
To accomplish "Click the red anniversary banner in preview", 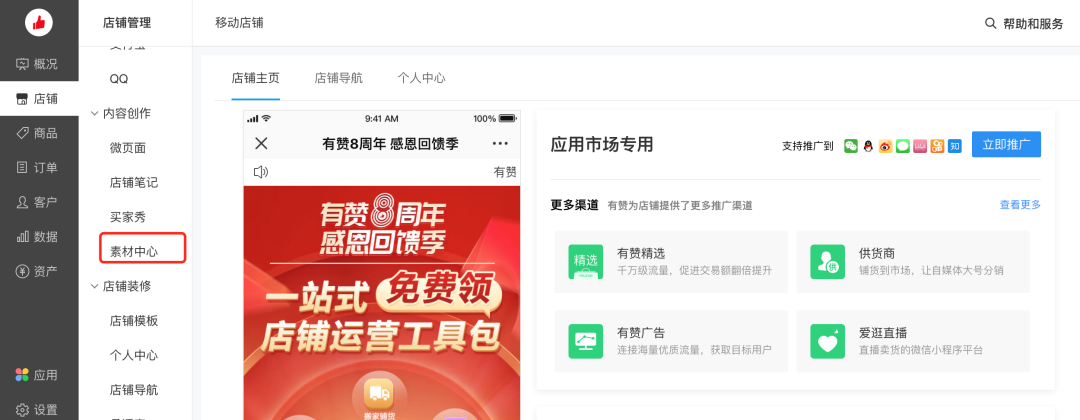I will [382, 303].
